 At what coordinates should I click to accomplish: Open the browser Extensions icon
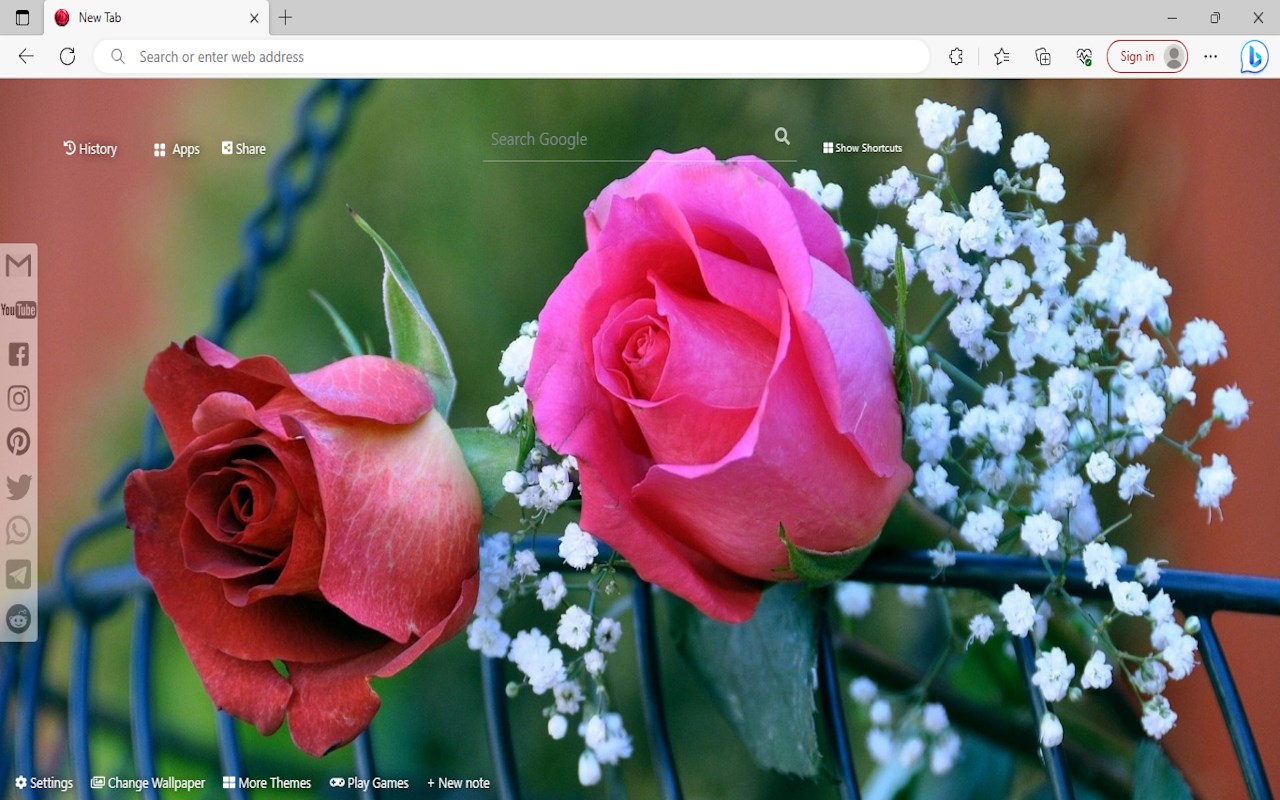pyautogui.click(x=955, y=57)
